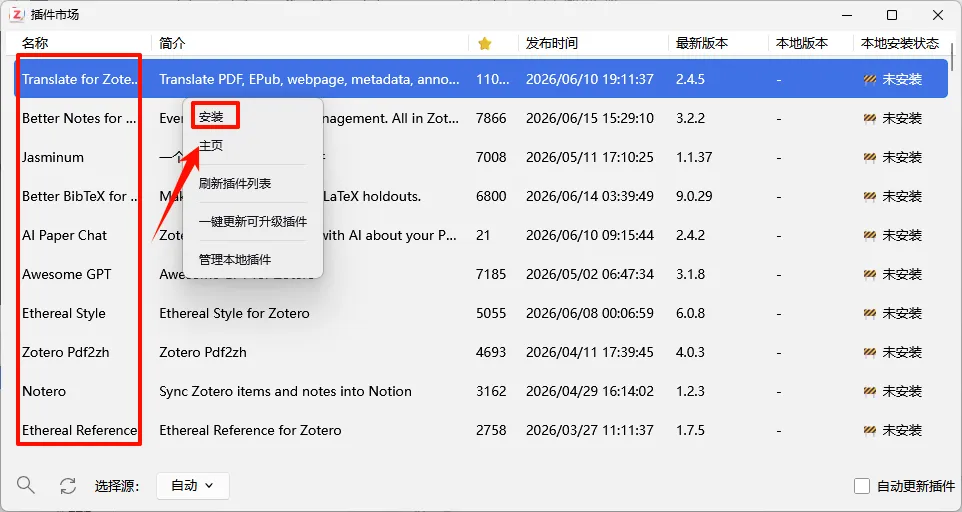Sort by 本地版本 column header
The width and height of the screenshot is (962, 512).
pos(802,44)
